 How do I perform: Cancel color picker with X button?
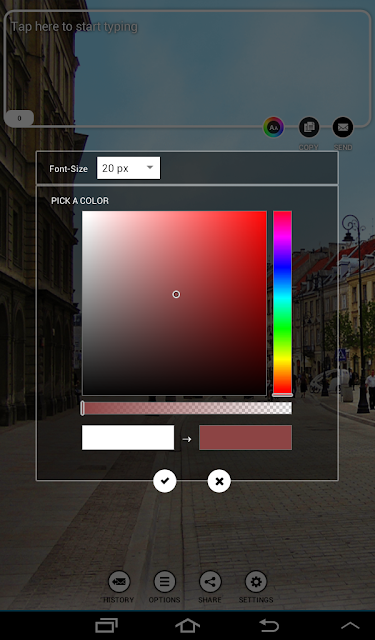click(x=219, y=481)
